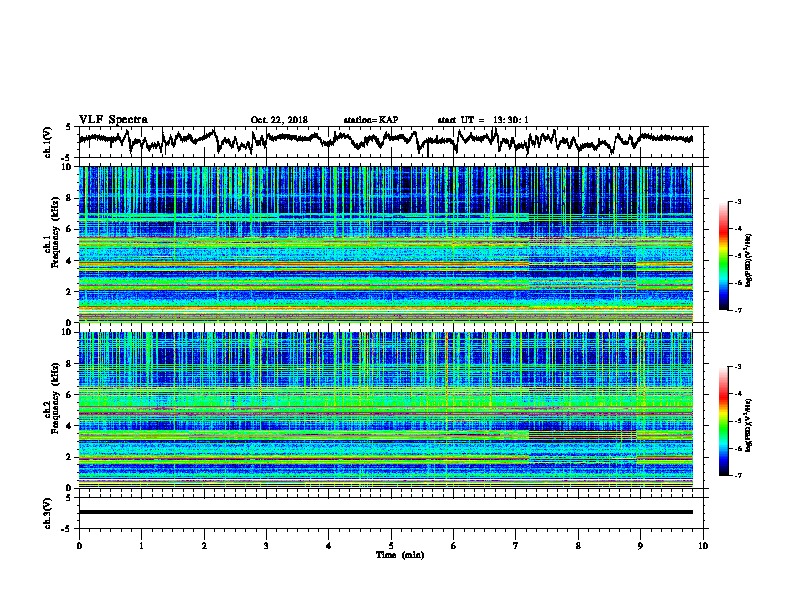The width and height of the screenshot is (792, 612).
Task: Click the "VLF Spectra" title text
Action: (x=113, y=120)
